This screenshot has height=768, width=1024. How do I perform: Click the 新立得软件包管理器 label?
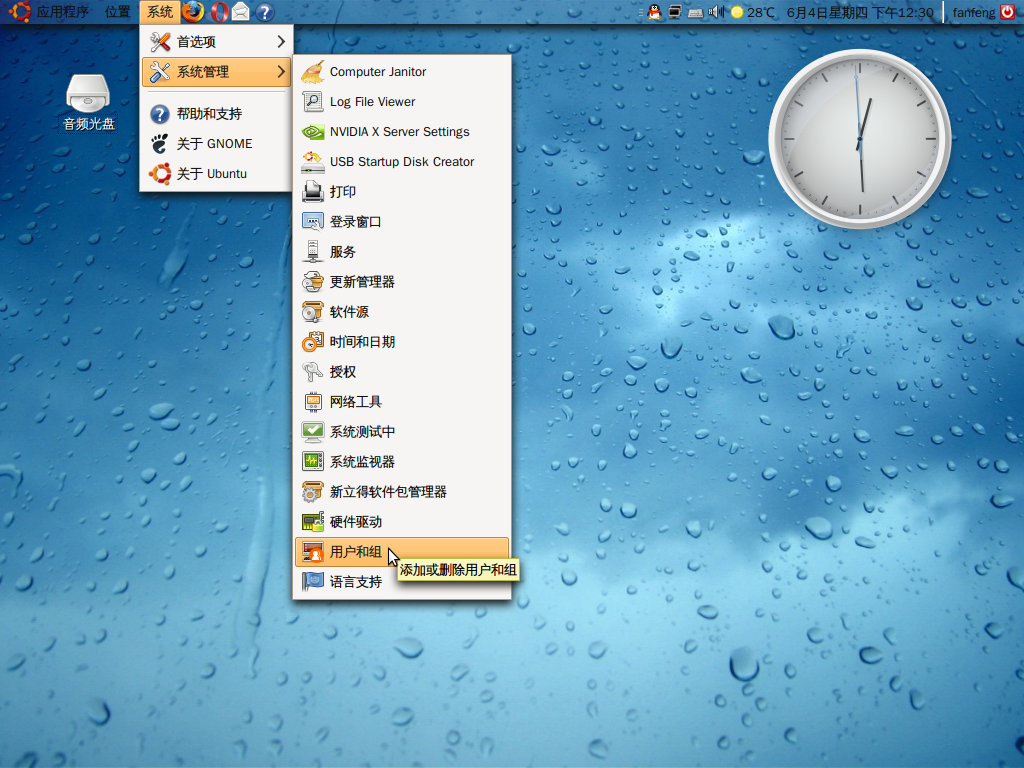point(389,492)
